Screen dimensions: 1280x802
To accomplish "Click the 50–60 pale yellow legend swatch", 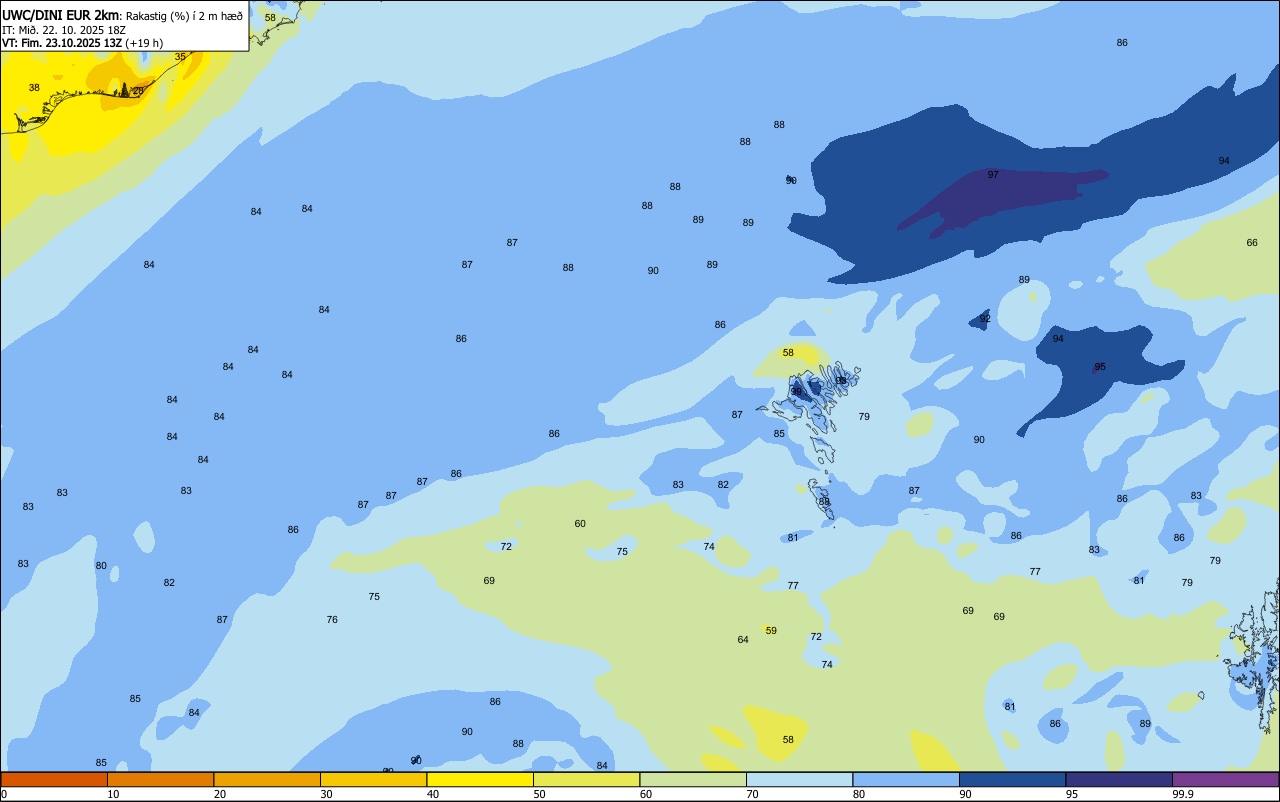I will pyautogui.click(x=586, y=780).
